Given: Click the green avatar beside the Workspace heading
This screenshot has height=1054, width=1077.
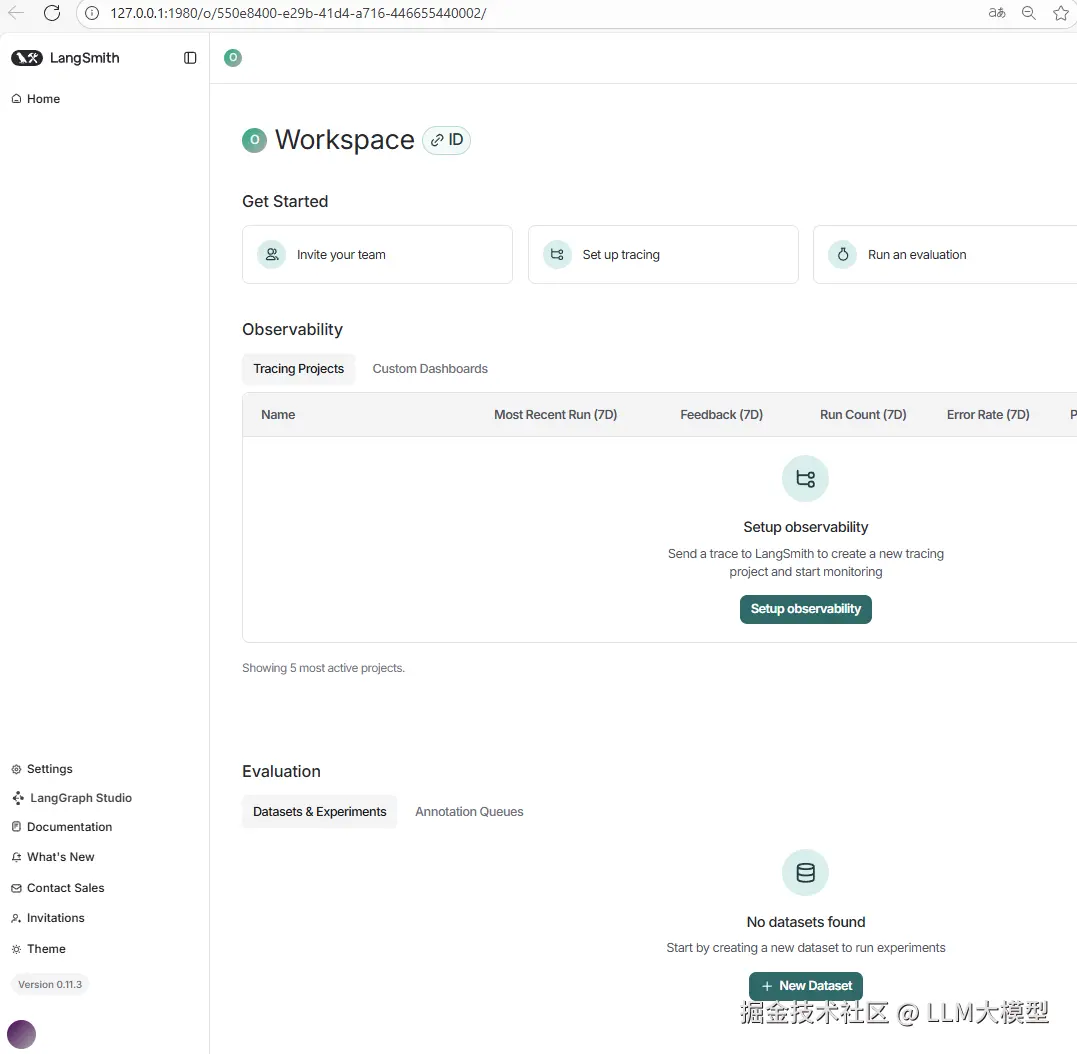Looking at the screenshot, I should click(254, 140).
